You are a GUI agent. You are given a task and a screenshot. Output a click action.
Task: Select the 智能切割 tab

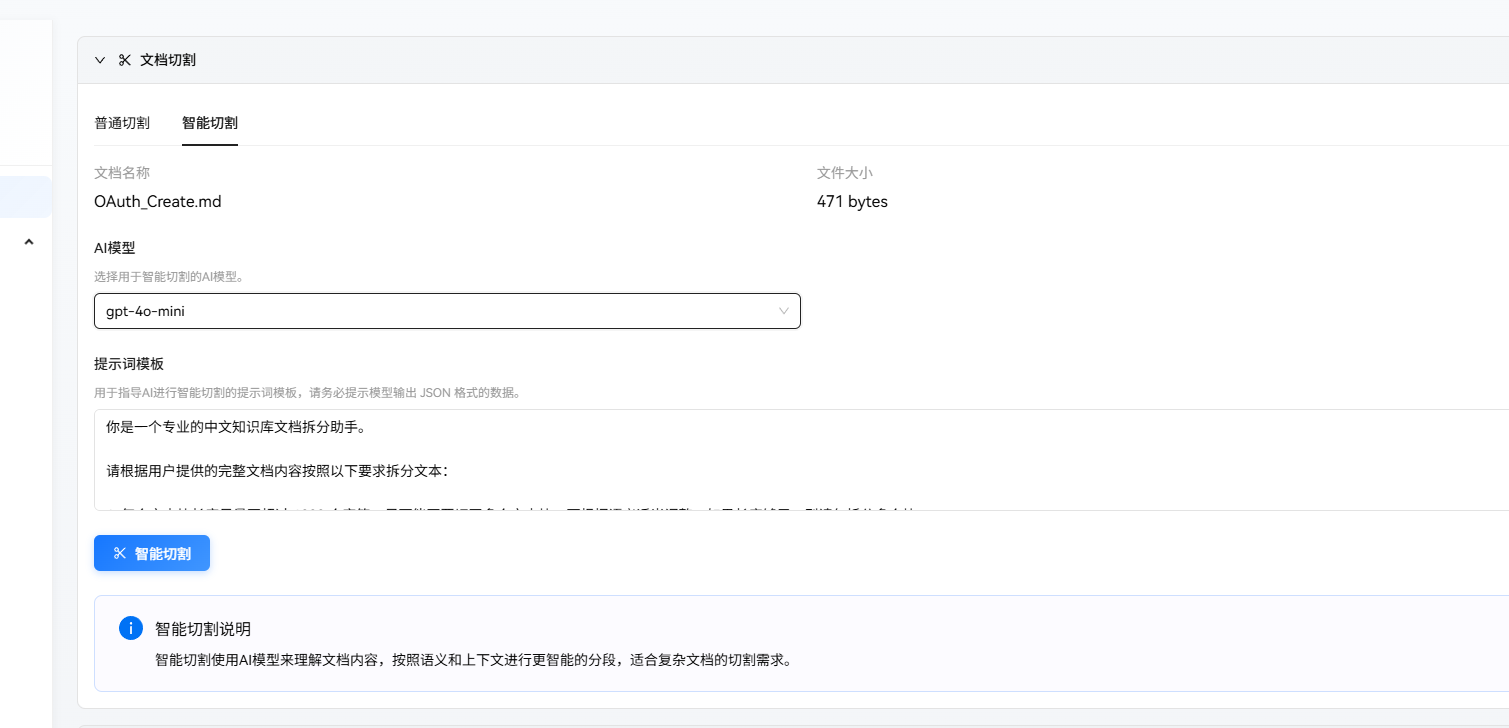(210, 123)
